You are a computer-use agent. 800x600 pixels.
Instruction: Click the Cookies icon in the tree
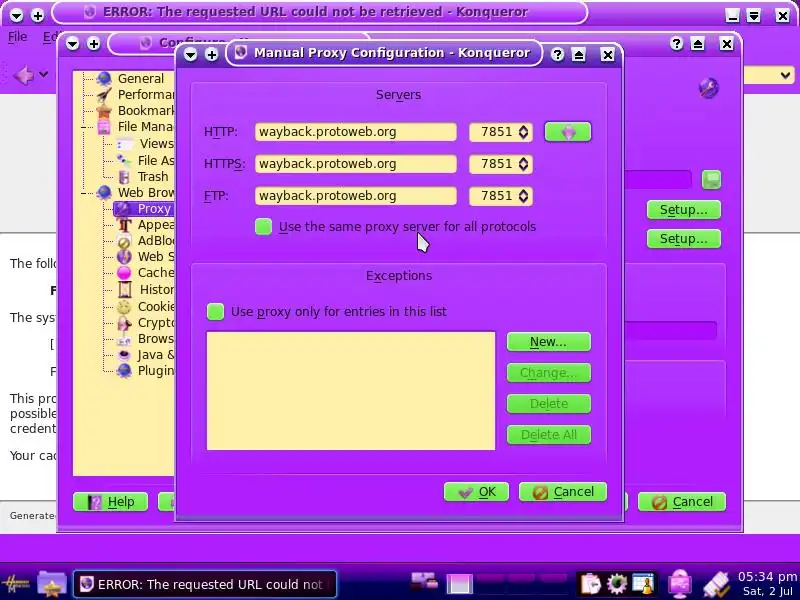coord(124,307)
